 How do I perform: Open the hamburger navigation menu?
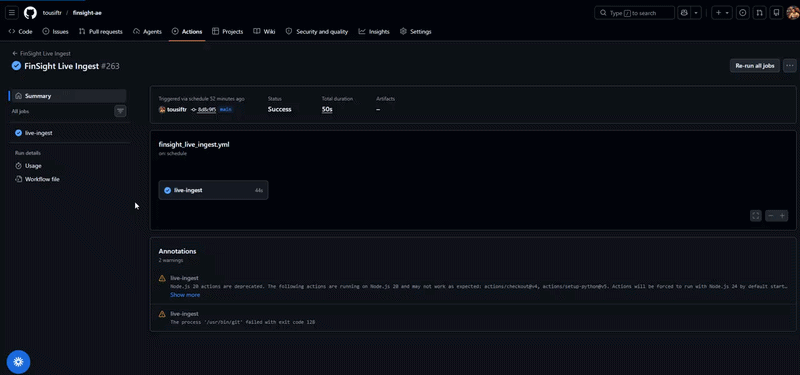click(x=12, y=13)
